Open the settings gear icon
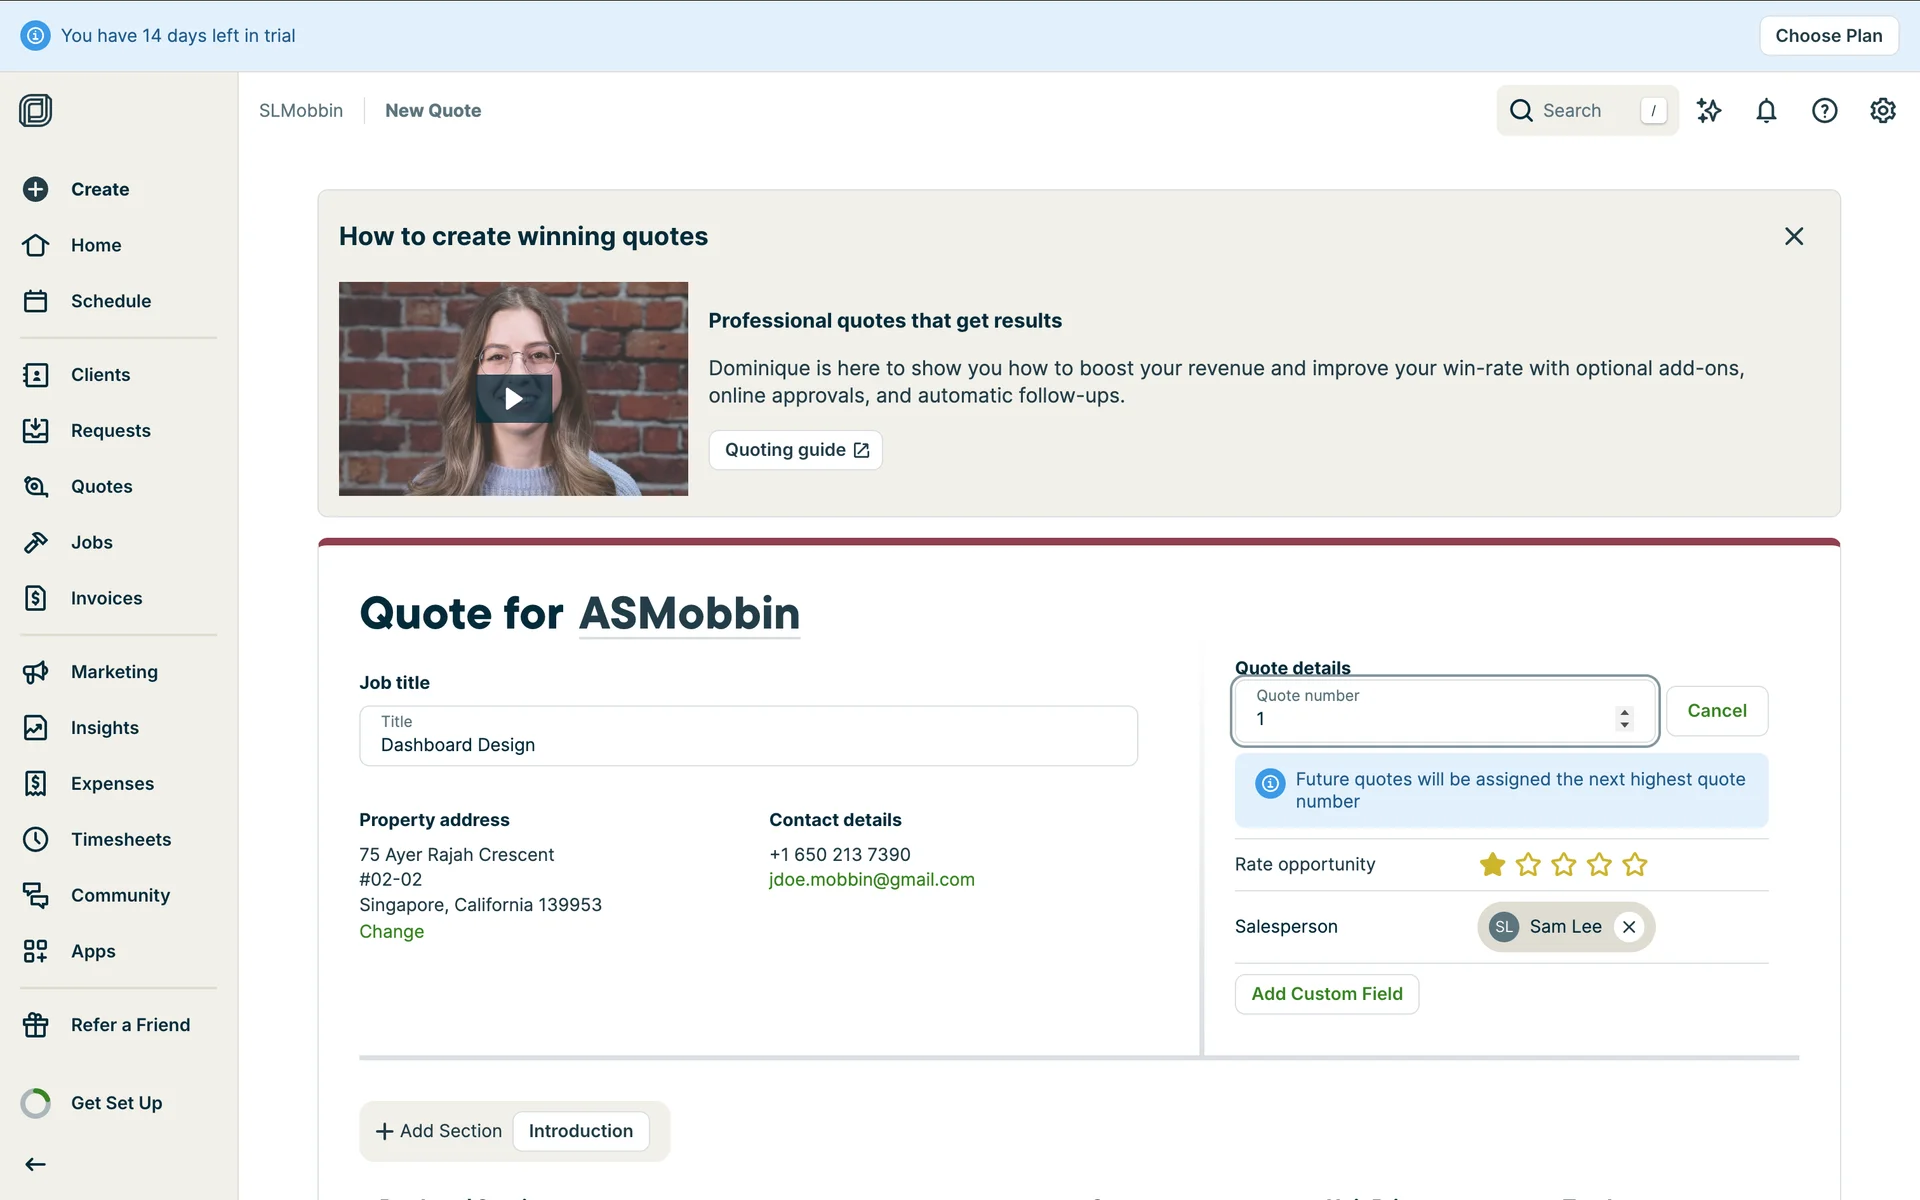 pos(1882,111)
